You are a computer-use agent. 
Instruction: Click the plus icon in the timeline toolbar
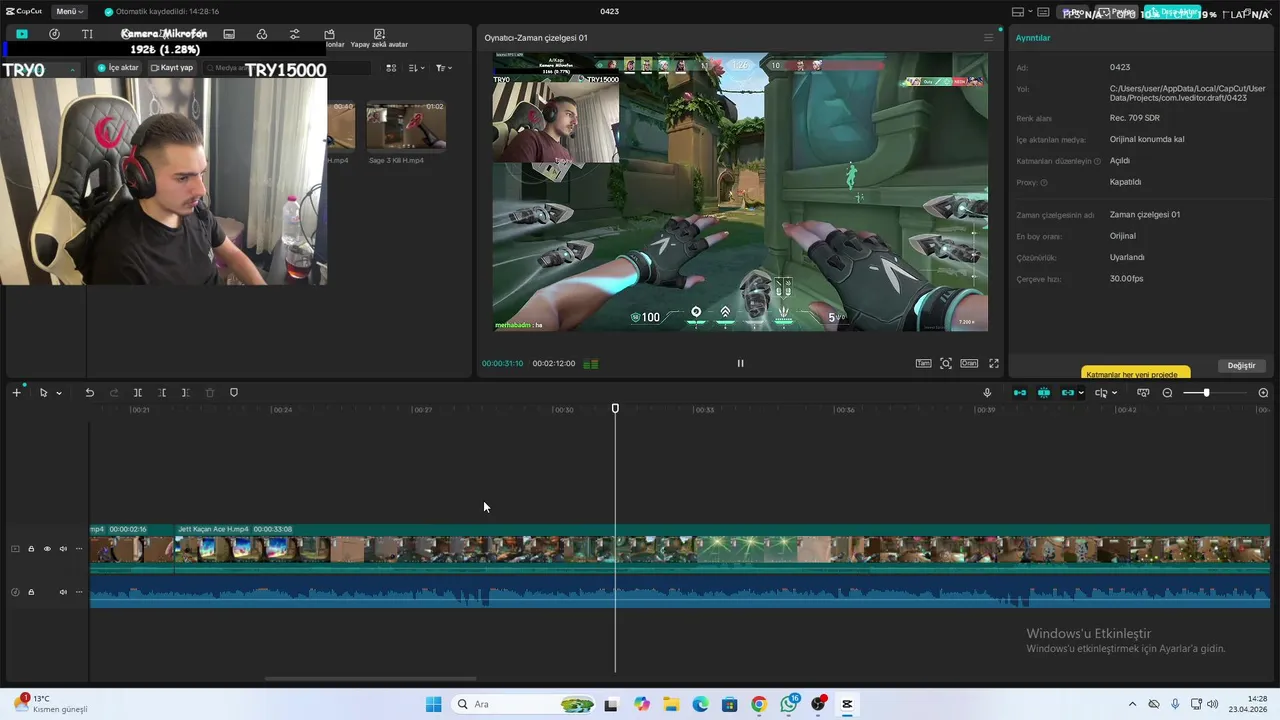[x=16, y=393]
